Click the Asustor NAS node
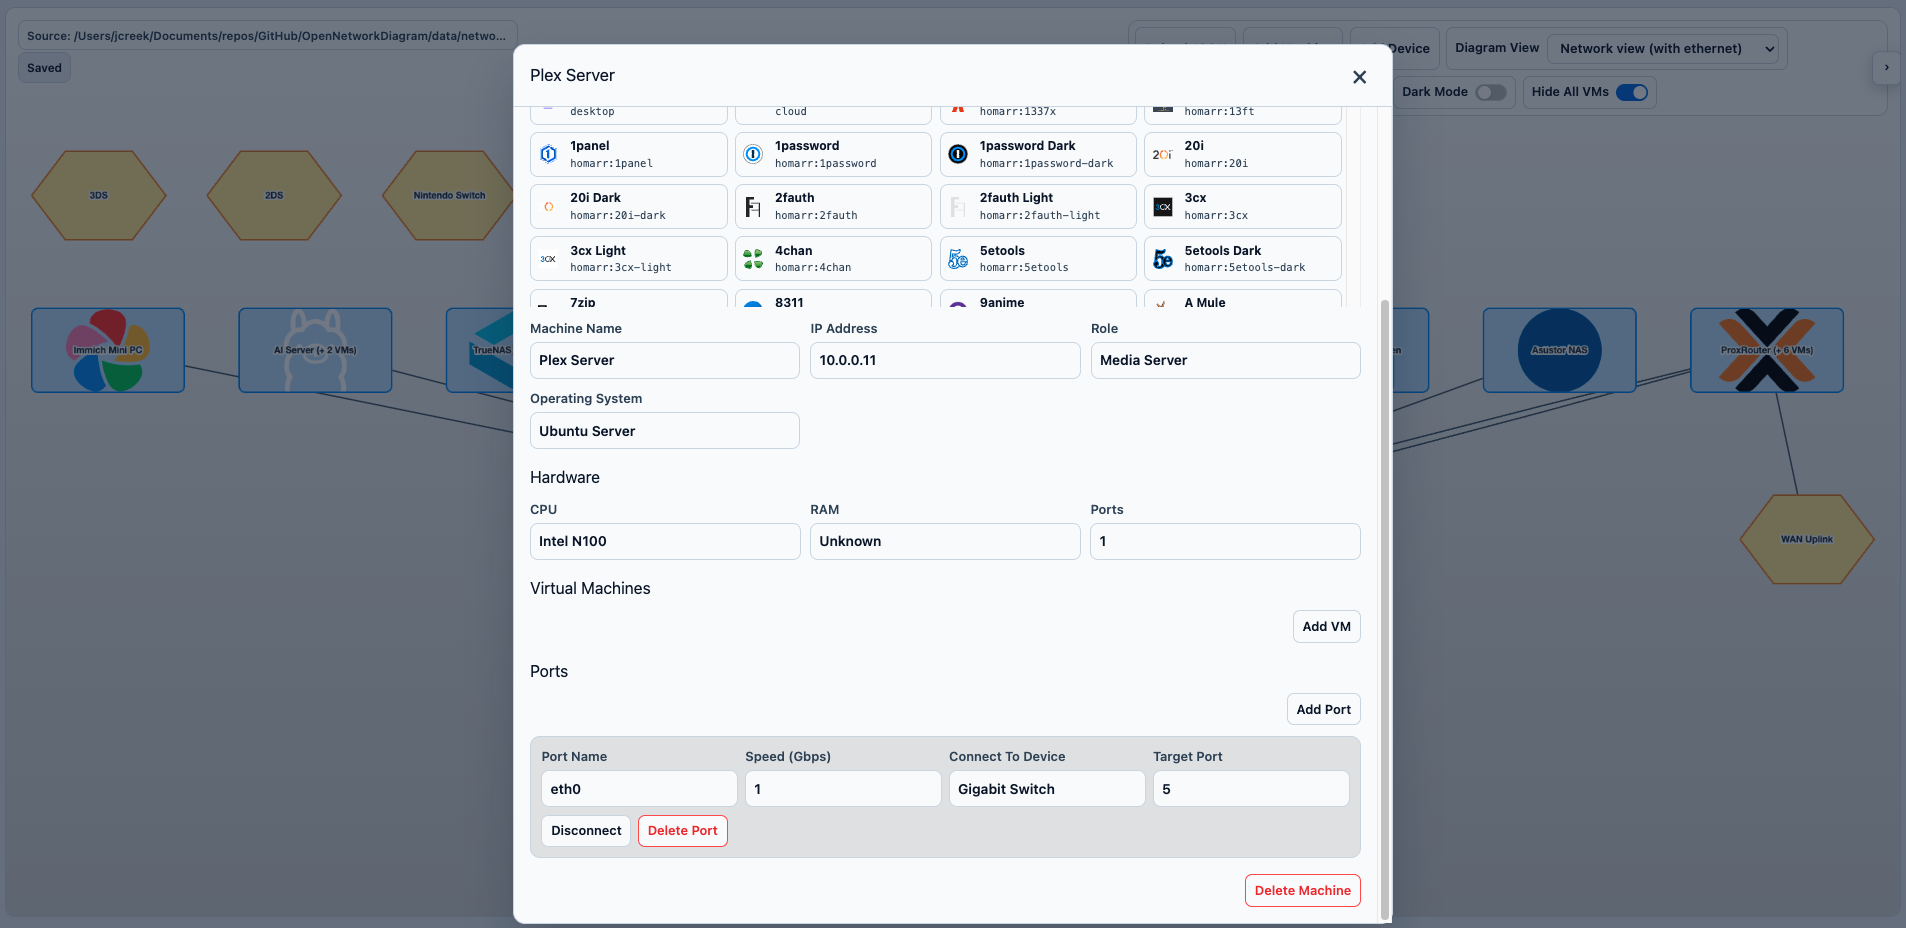Viewport: 1906px width, 928px height. pos(1559,350)
